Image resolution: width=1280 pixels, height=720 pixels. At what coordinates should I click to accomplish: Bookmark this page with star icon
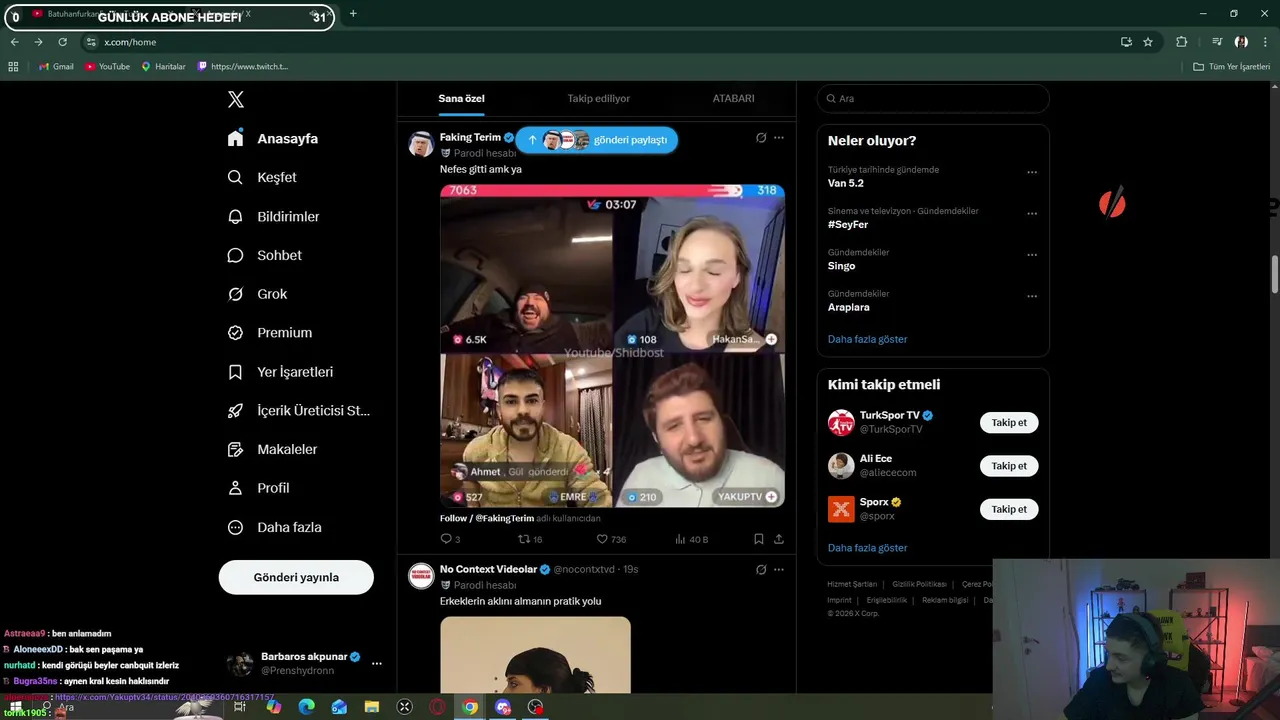pos(1148,42)
